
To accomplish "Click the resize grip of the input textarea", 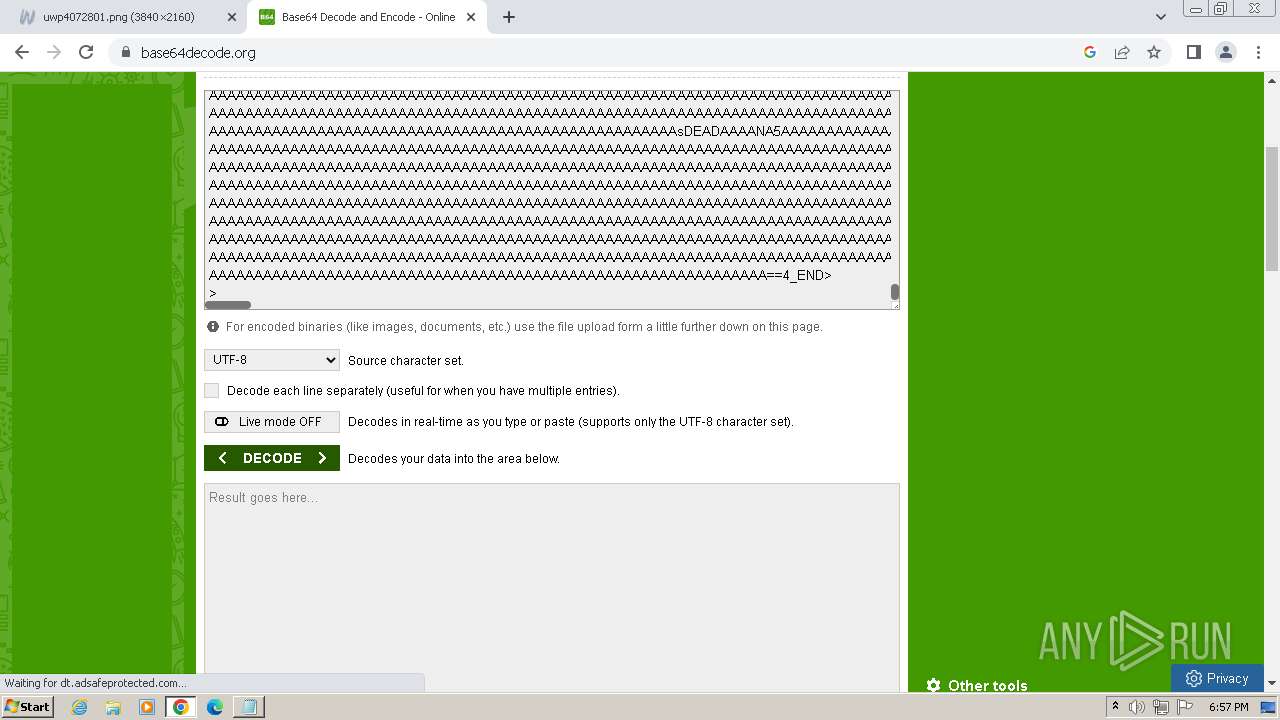I will (895, 305).
